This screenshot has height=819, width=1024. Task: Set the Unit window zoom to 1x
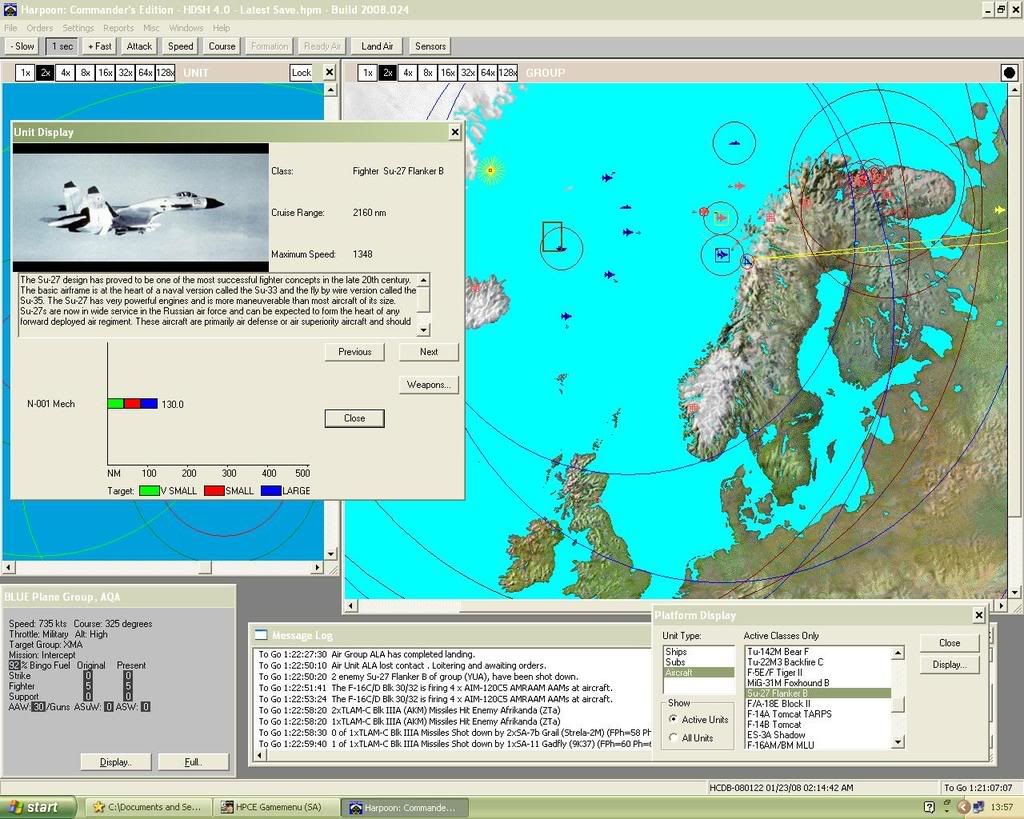click(25, 72)
